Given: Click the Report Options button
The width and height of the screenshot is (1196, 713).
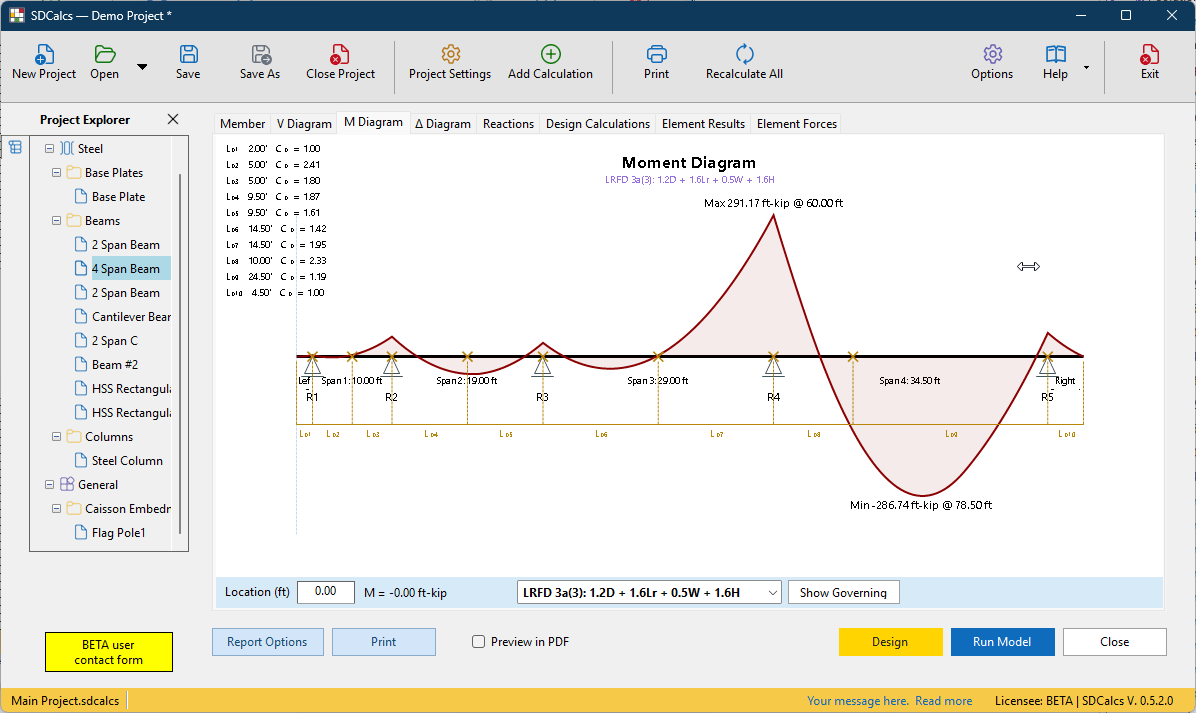Looking at the screenshot, I should pos(267,642).
